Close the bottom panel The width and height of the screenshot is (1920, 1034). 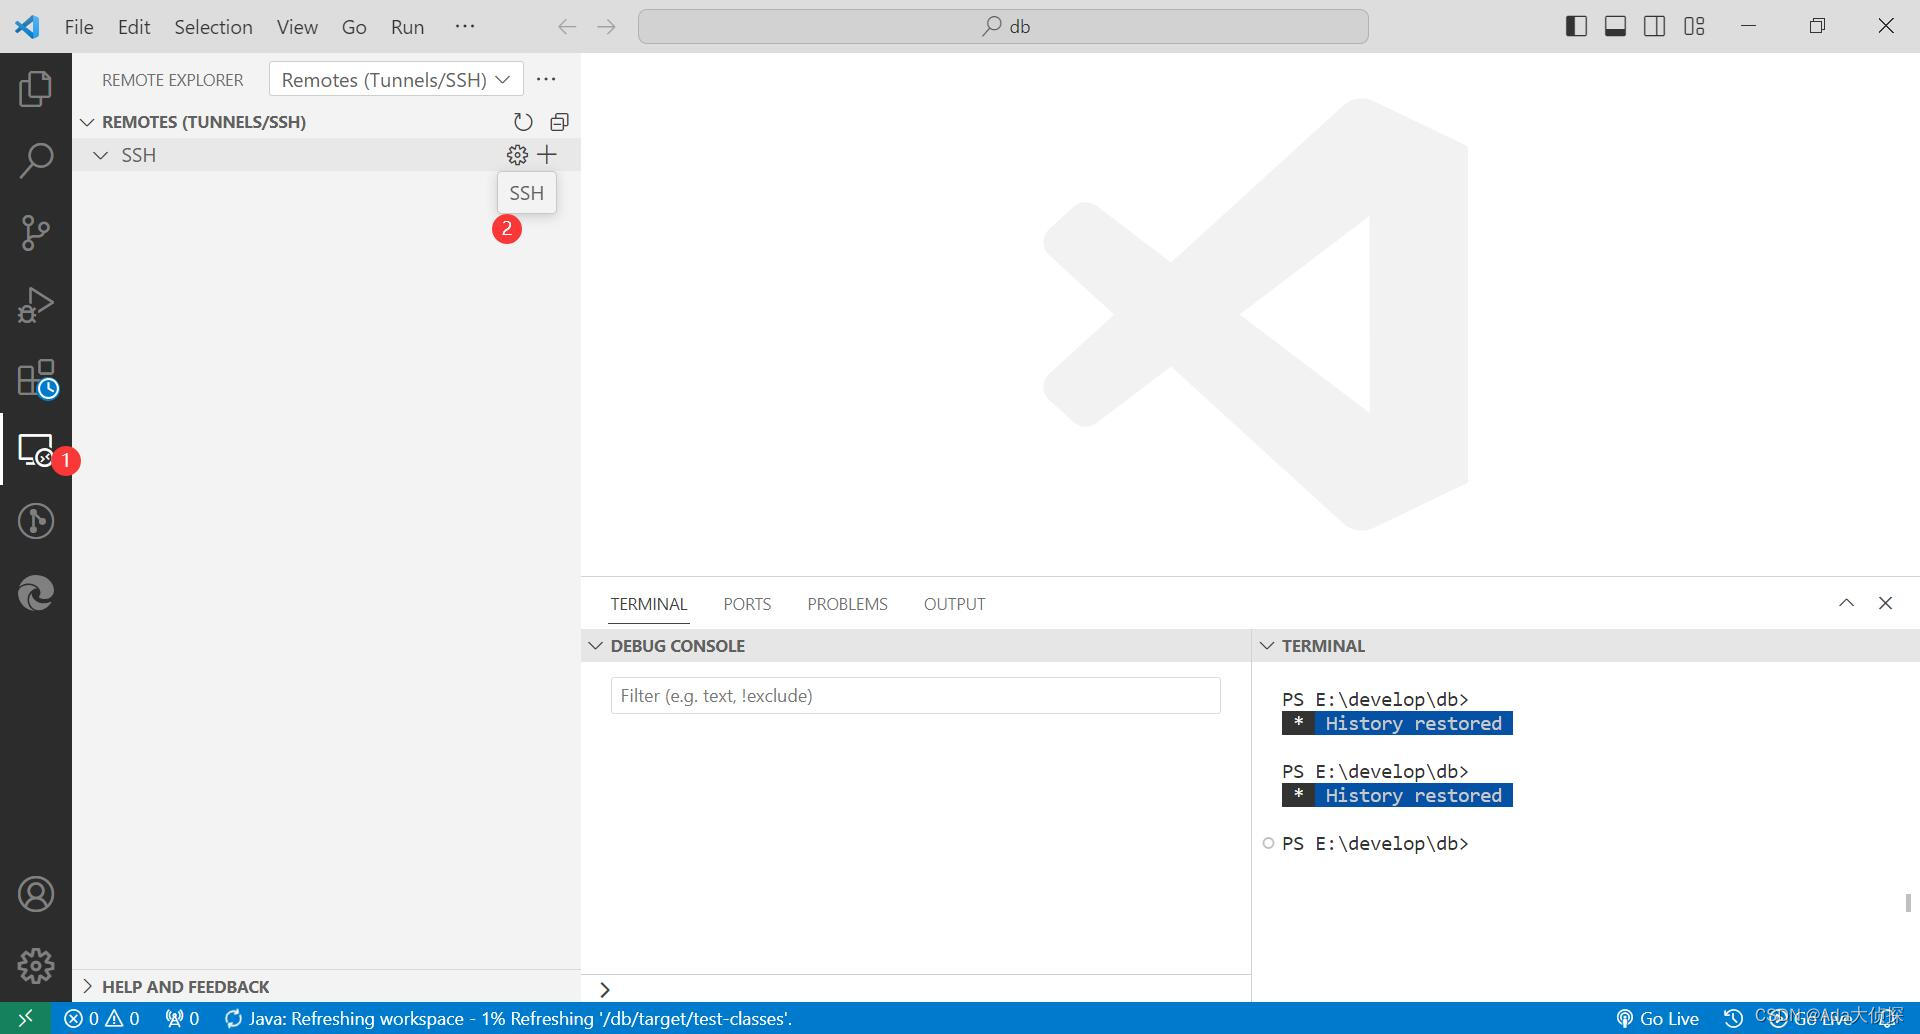pyautogui.click(x=1885, y=603)
